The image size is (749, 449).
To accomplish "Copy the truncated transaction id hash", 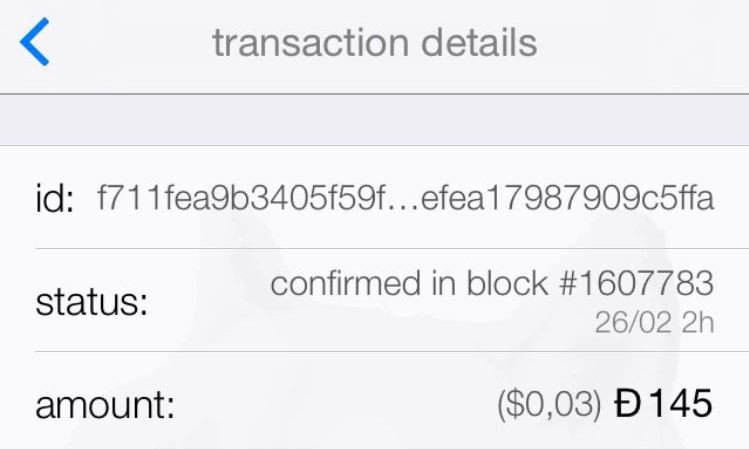I will [405, 198].
